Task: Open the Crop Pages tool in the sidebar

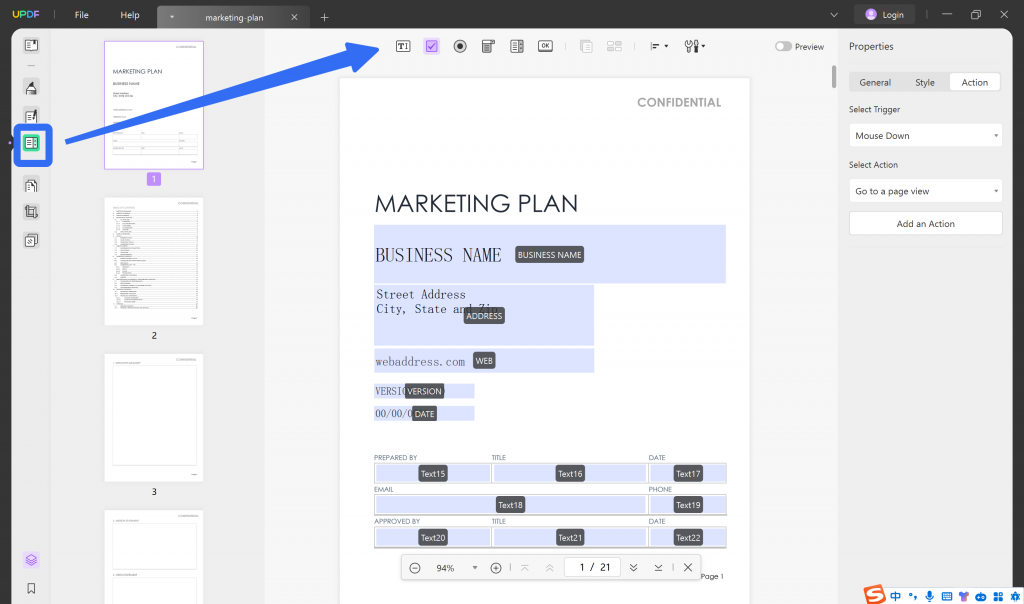Action: 31,211
